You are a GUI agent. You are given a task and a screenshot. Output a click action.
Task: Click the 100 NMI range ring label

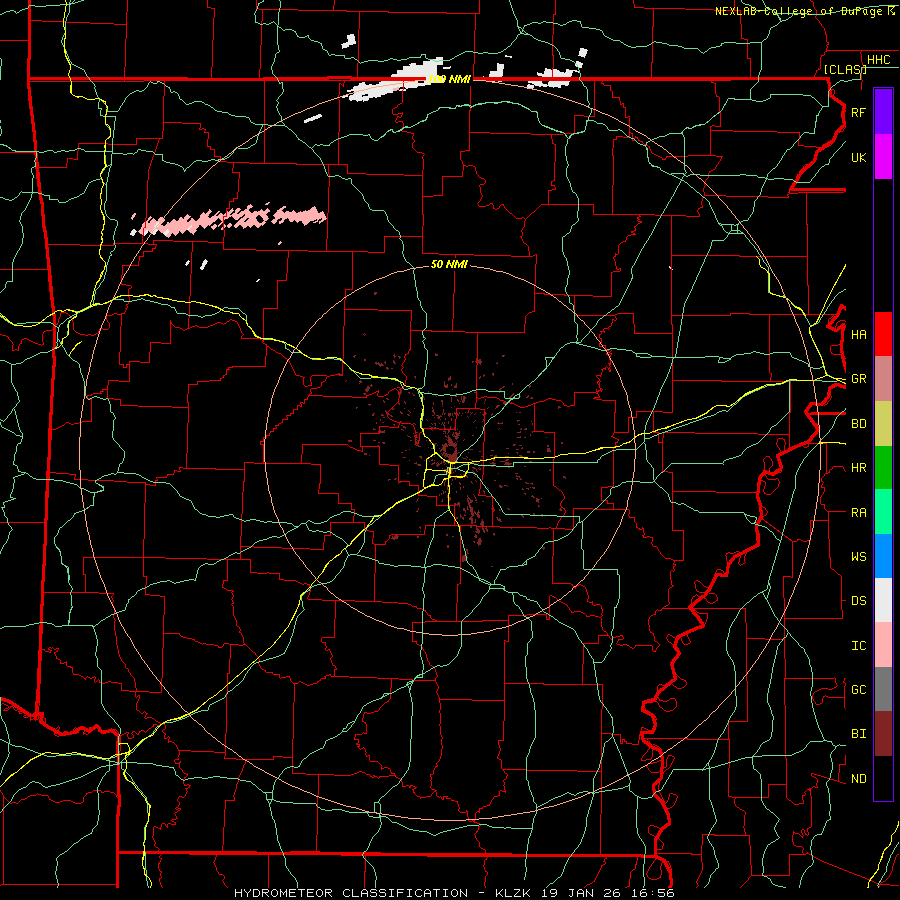[449, 79]
